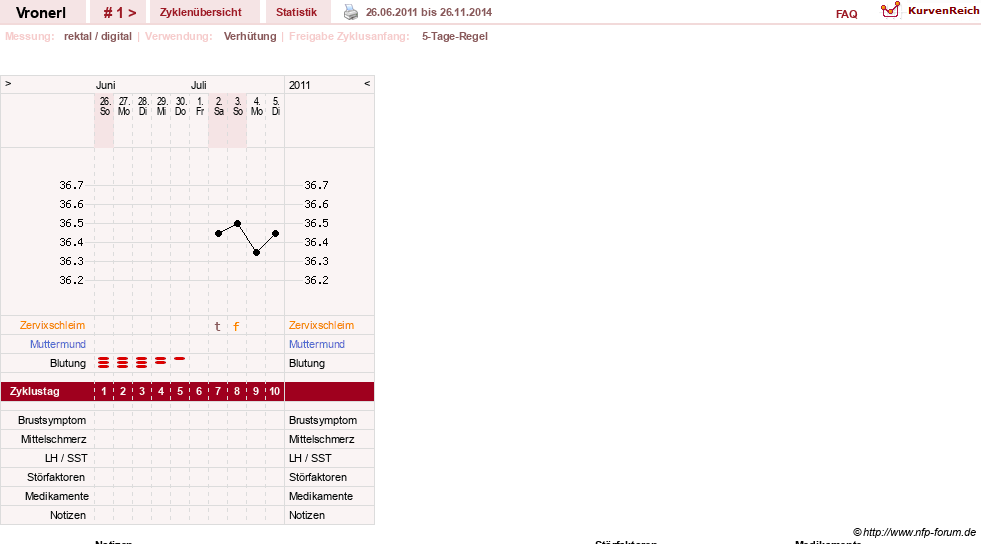The width and height of the screenshot is (981, 544).
Task: Click the left Notizen row label
Action: pos(68,515)
